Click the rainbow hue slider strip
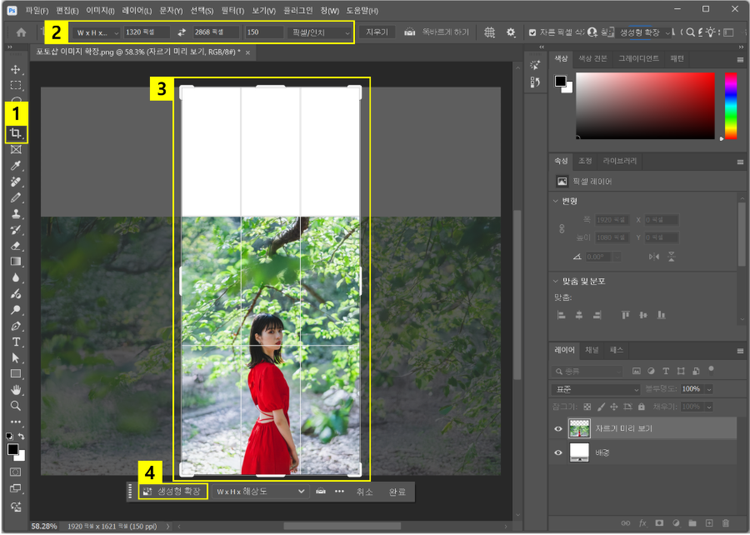750x535 pixels. coord(730,105)
